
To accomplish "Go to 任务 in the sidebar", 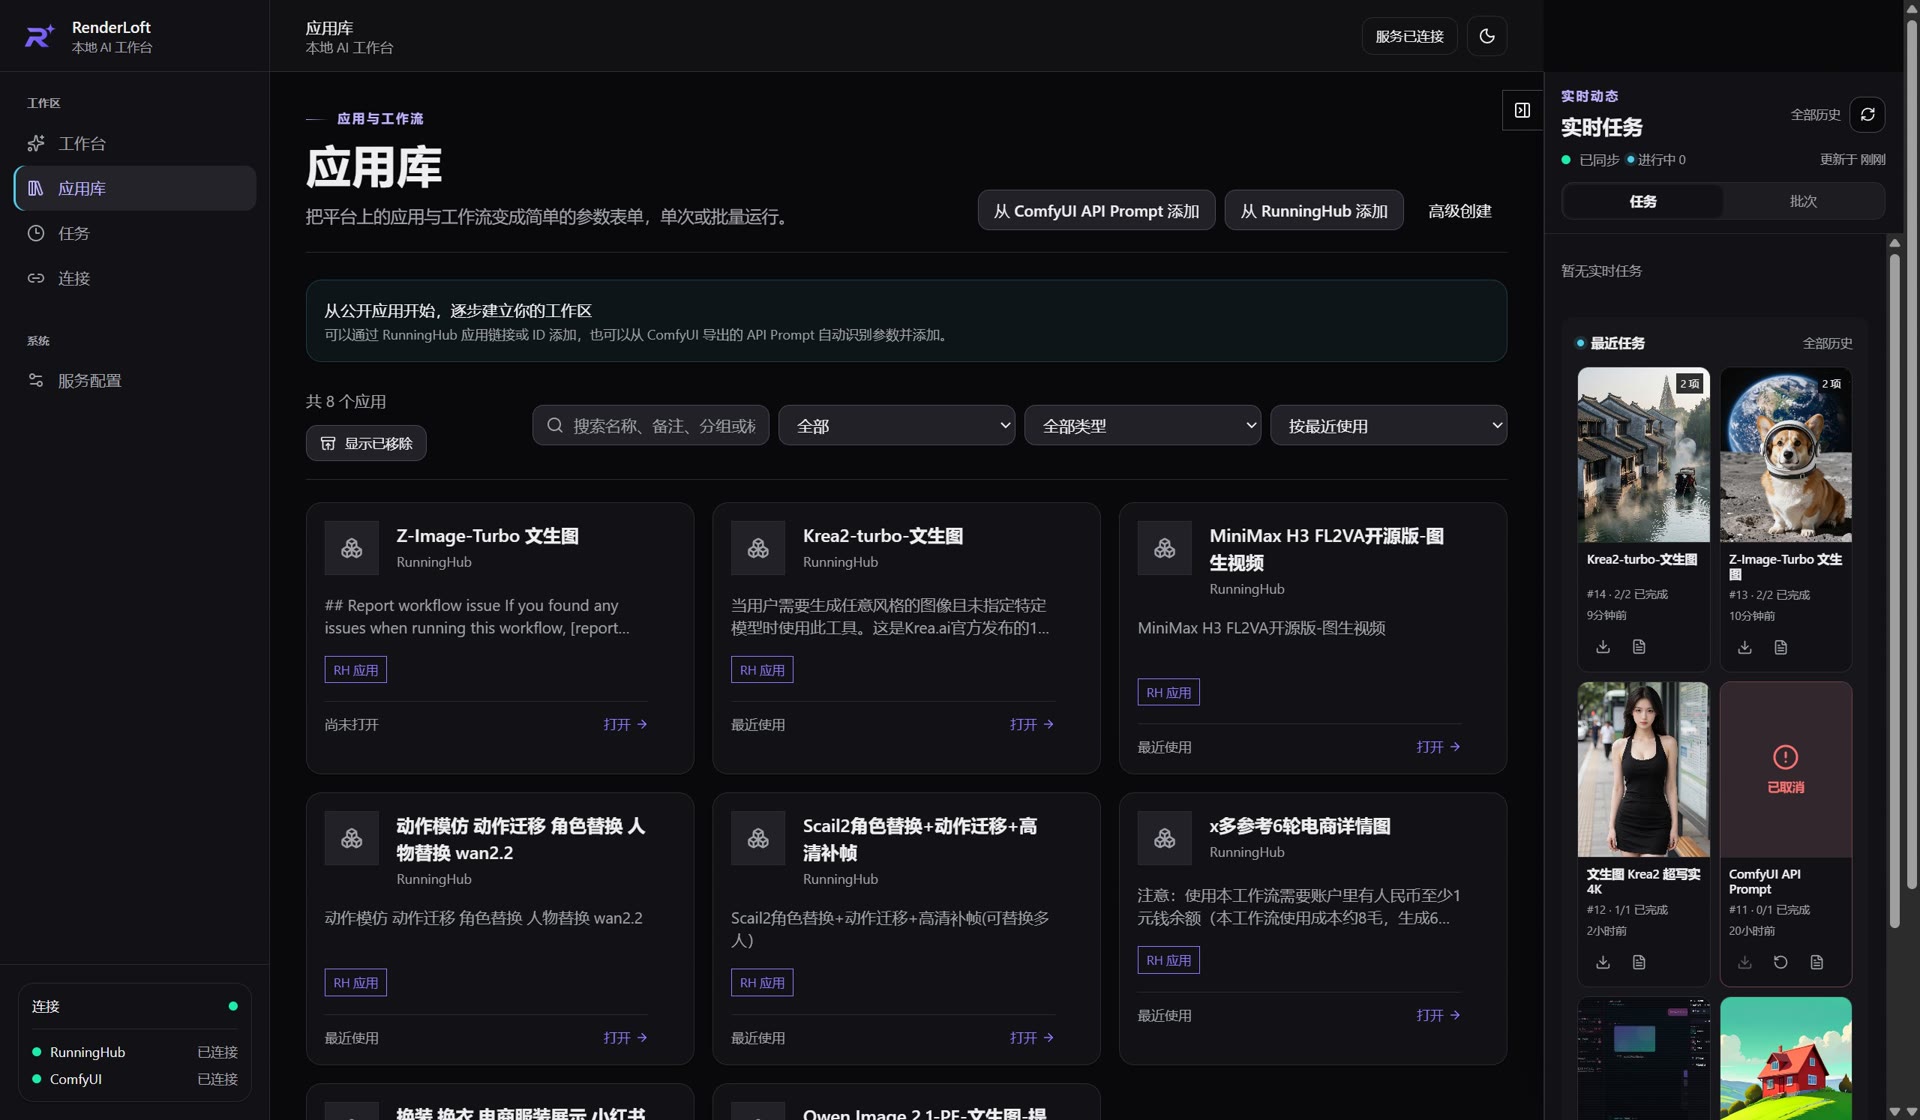I will pos(135,233).
